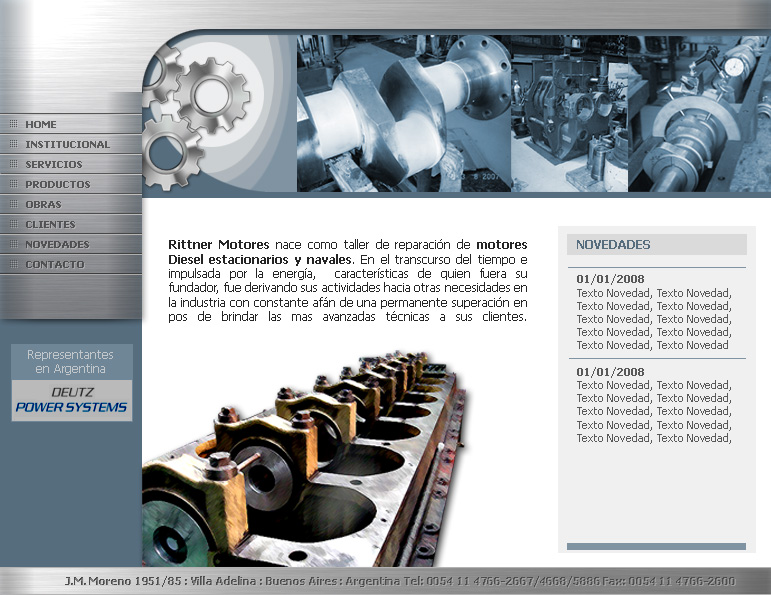Open the OBRAS menu entry
This screenshot has width=771, height=595.
pos(71,204)
